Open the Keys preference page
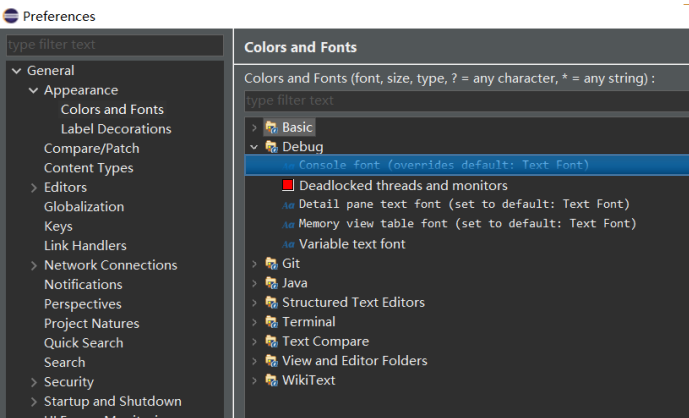Image resolution: width=689 pixels, height=418 pixels. coord(58,226)
